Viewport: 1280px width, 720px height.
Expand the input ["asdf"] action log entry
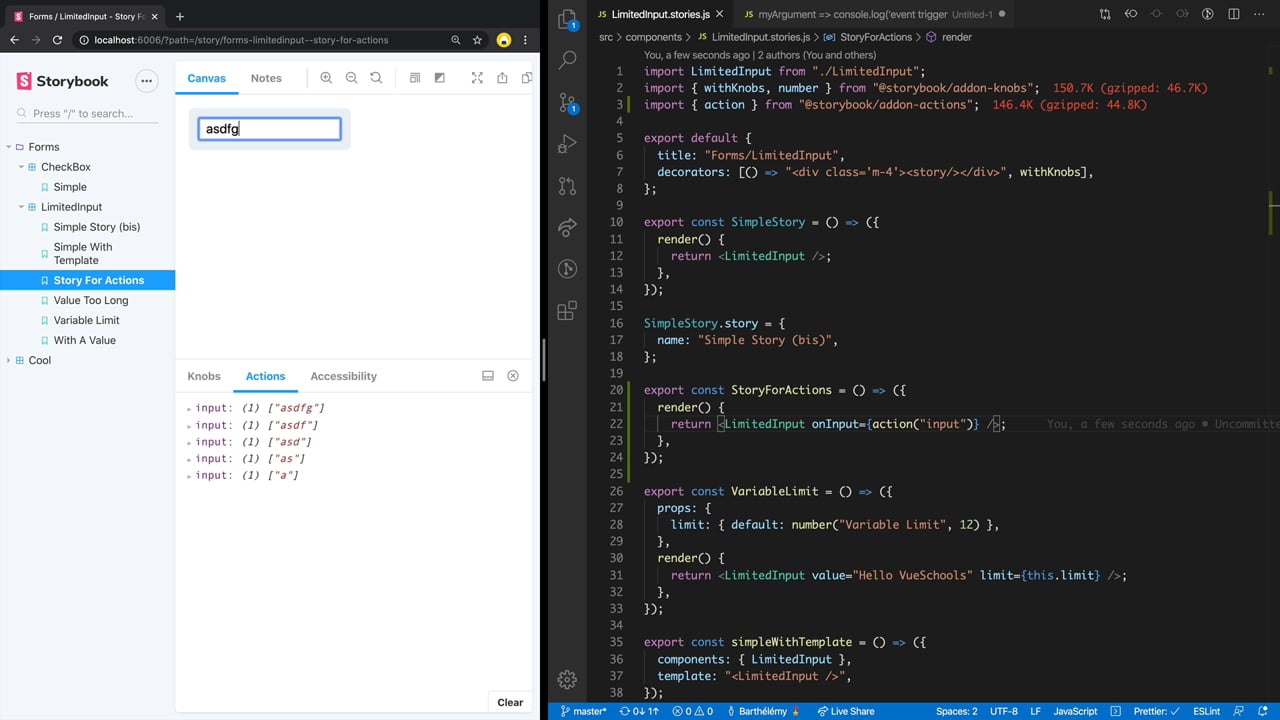(189, 425)
